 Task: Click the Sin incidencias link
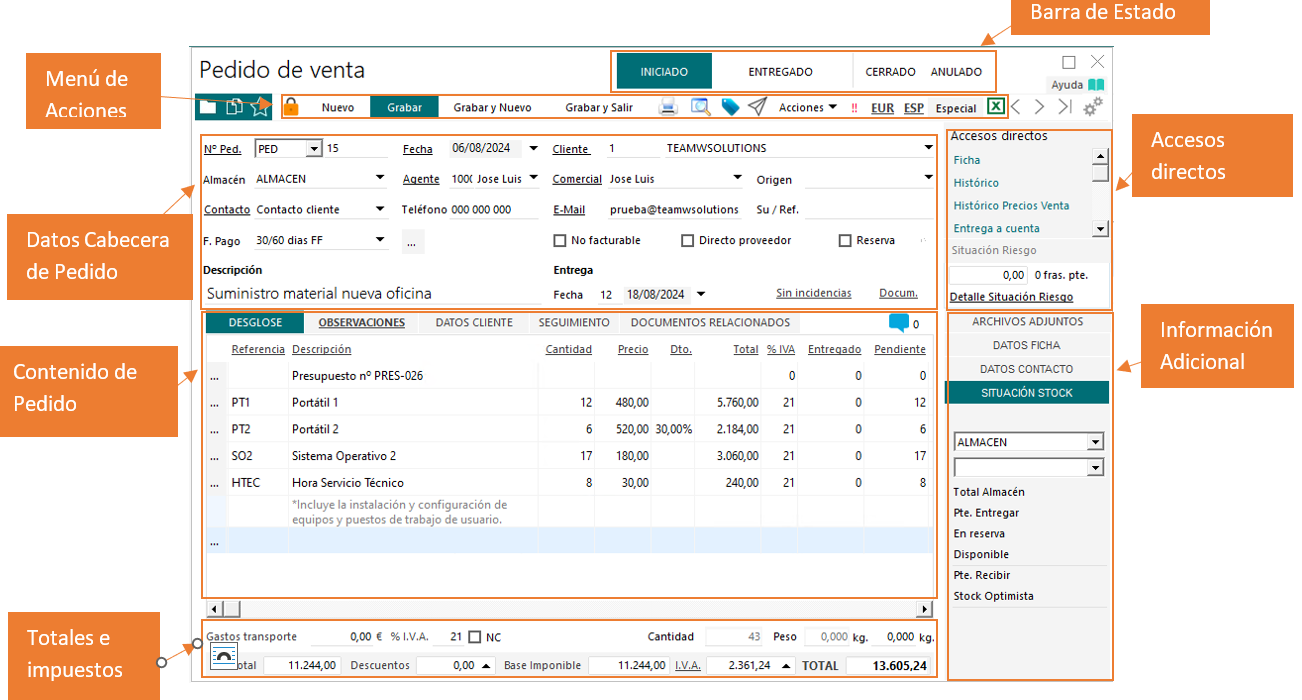pos(814,294)
